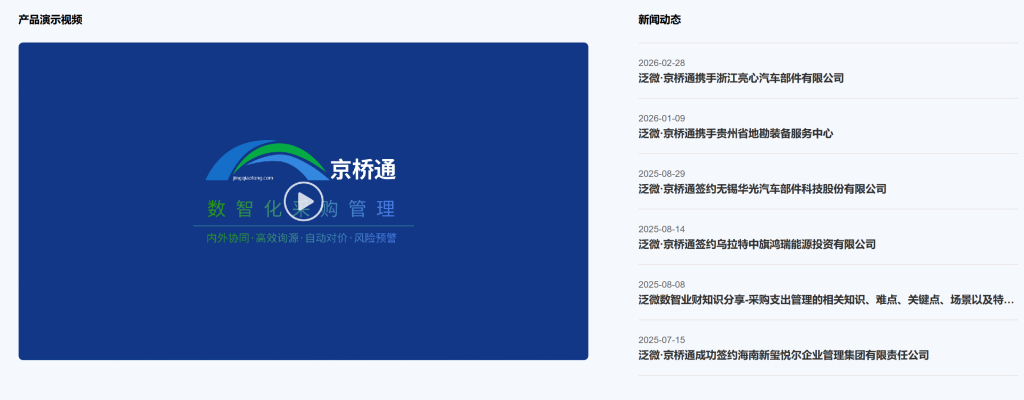Open news about 海南新玺悦尔企业管理集团
1024x400 pixels.
[783, 355]
